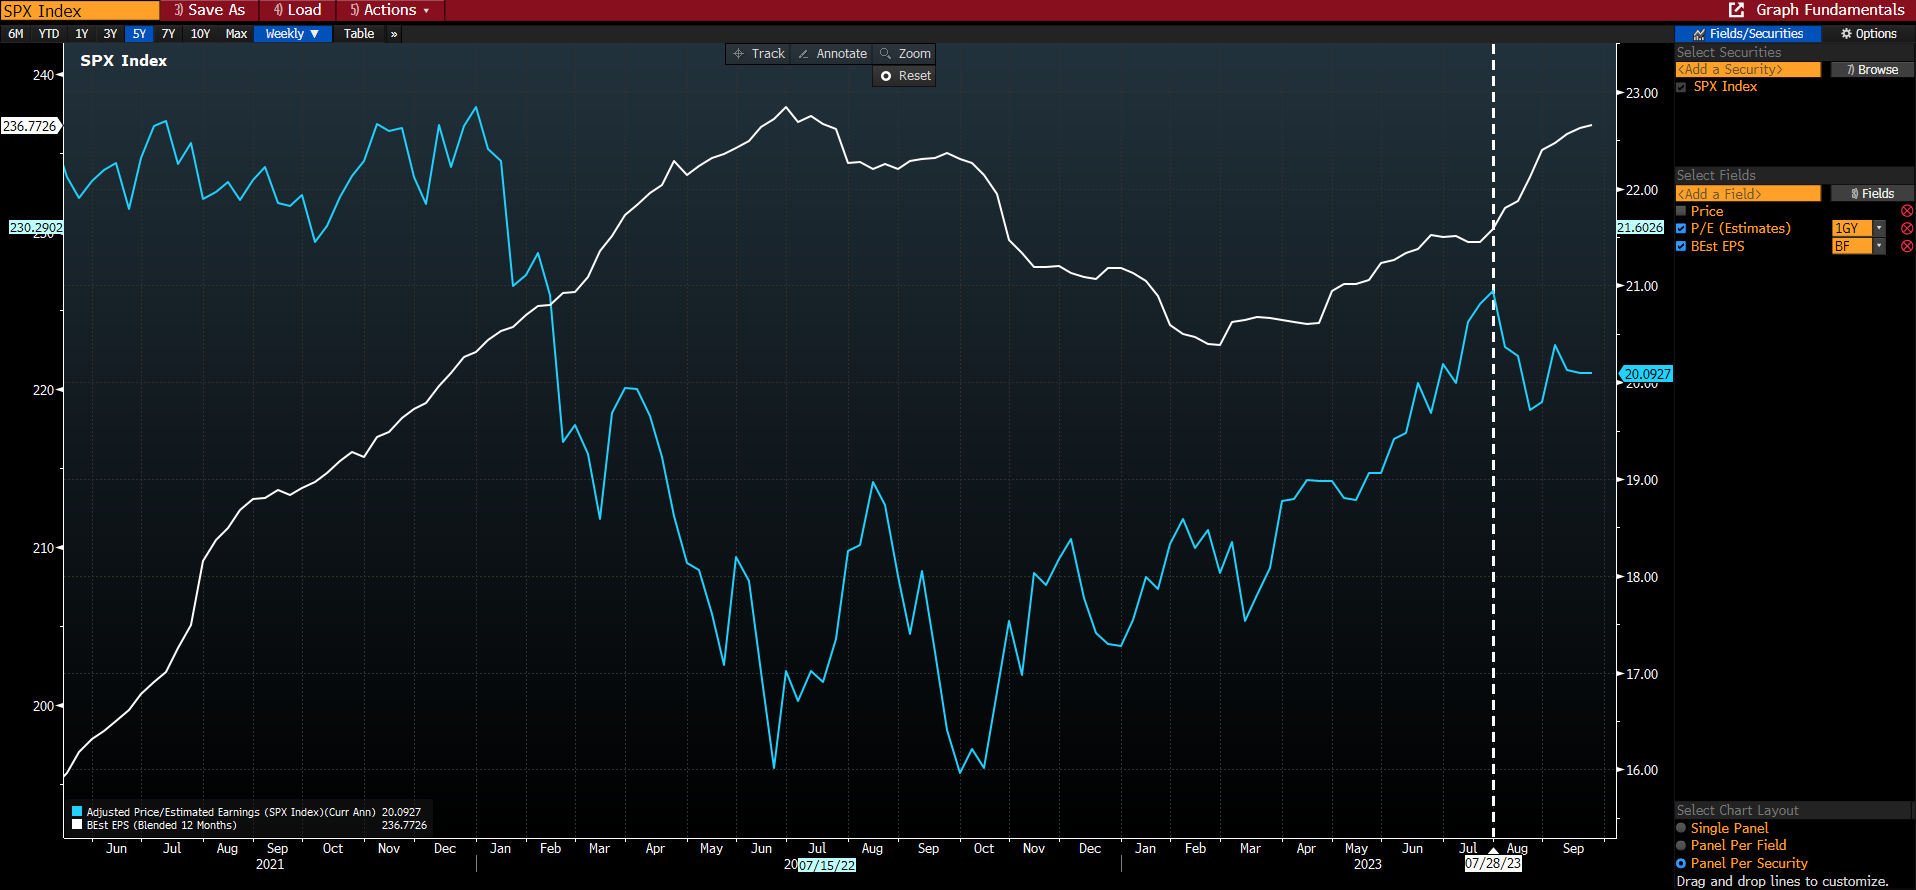Click the crosshair icon in the Track button
This screenshot has height=890, width=1916.
tap(738, 54)
